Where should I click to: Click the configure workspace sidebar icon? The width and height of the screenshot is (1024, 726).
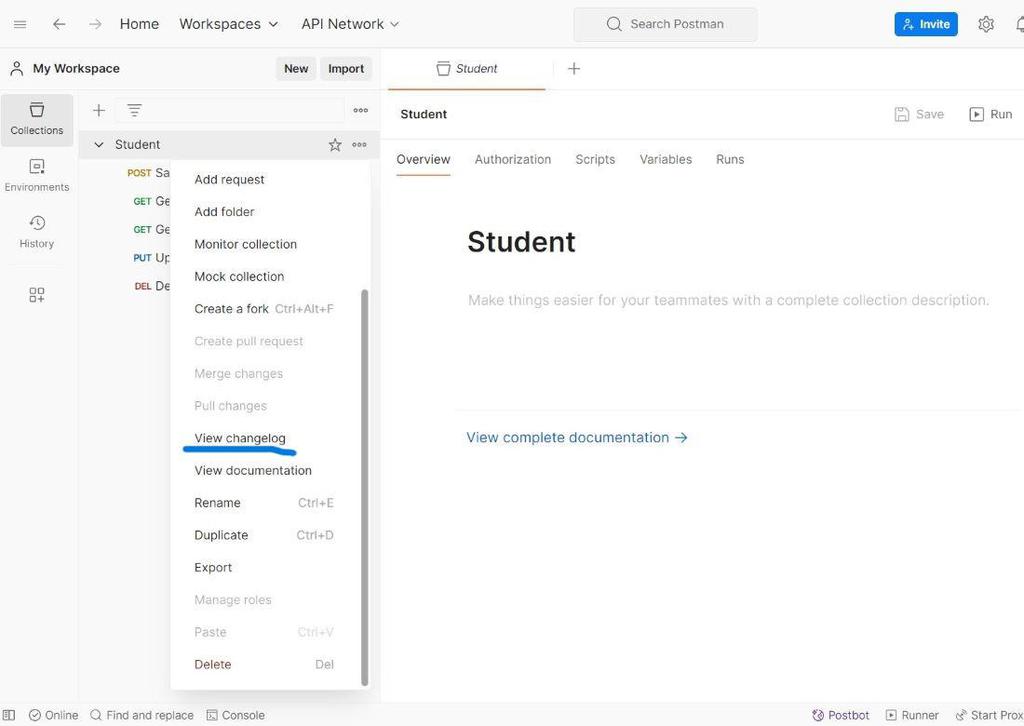(x=37, y=295)
